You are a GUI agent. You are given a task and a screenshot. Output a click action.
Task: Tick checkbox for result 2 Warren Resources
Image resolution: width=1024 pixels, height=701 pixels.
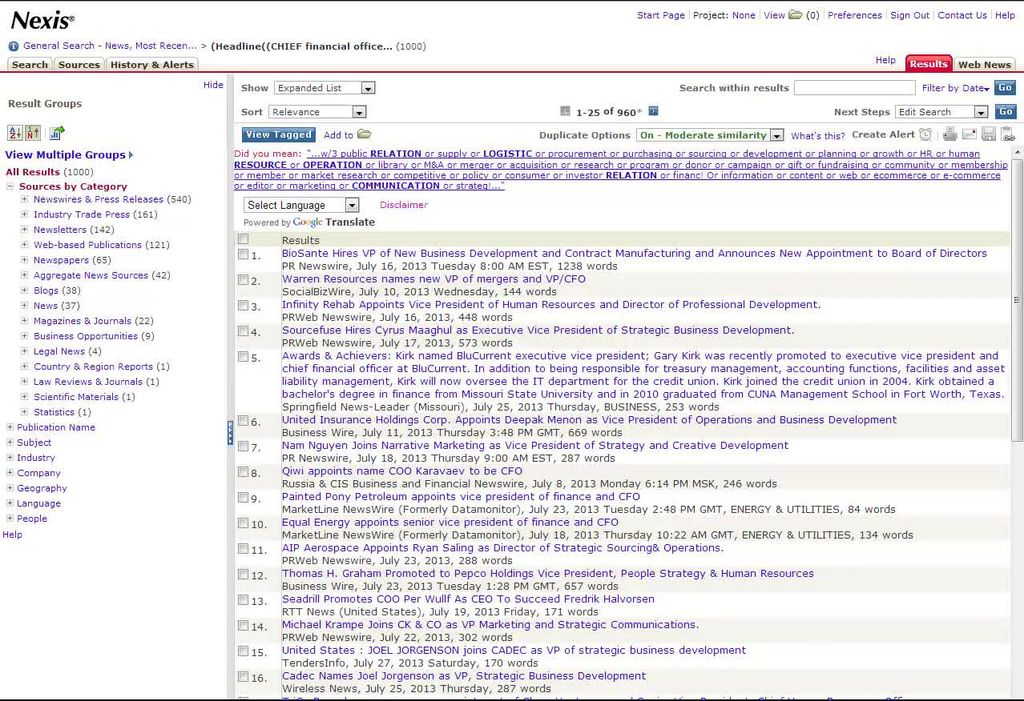pyautogui.click(x=243, y=280)
